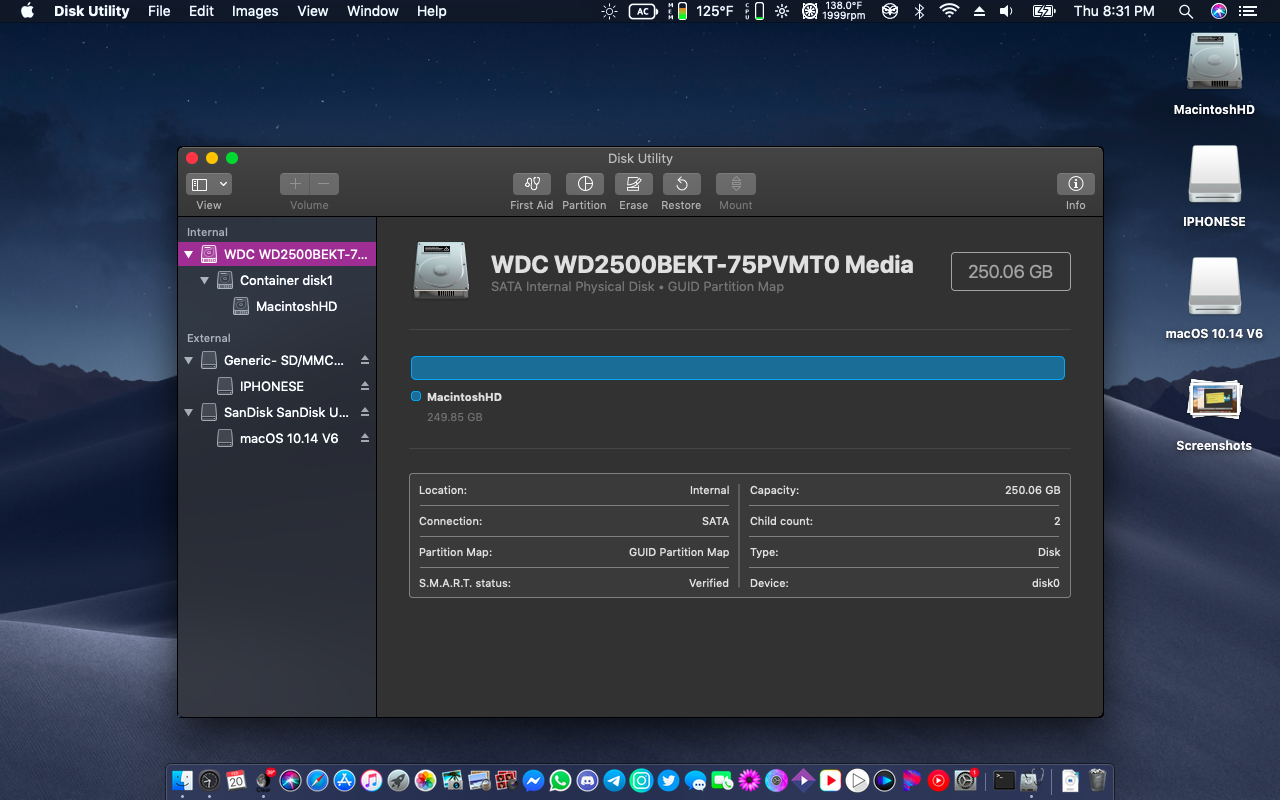Open the Apple menu

[x=27, y=11]
